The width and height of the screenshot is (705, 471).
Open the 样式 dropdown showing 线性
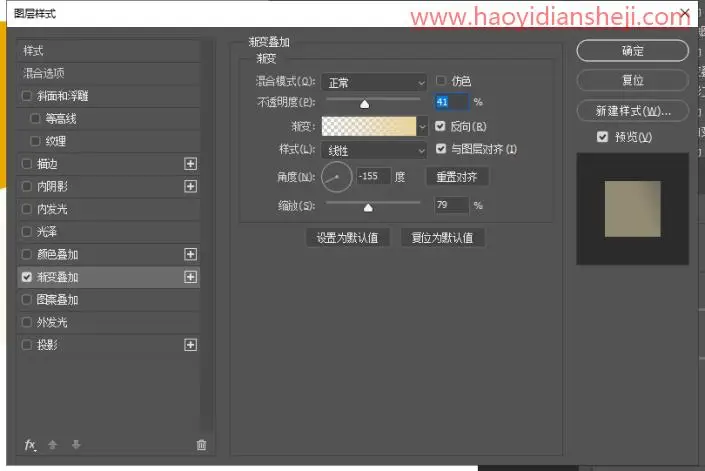pyautogui.click(x=374, y=151)
